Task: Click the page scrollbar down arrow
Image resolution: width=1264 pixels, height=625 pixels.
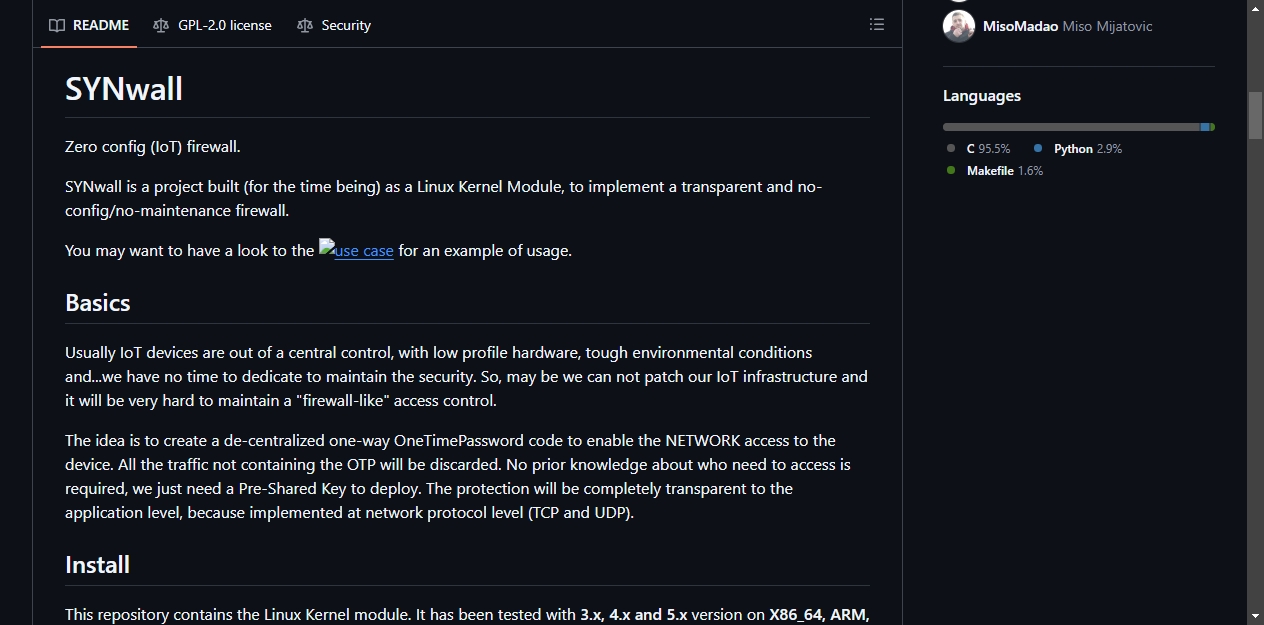Action: (1255, 616)
